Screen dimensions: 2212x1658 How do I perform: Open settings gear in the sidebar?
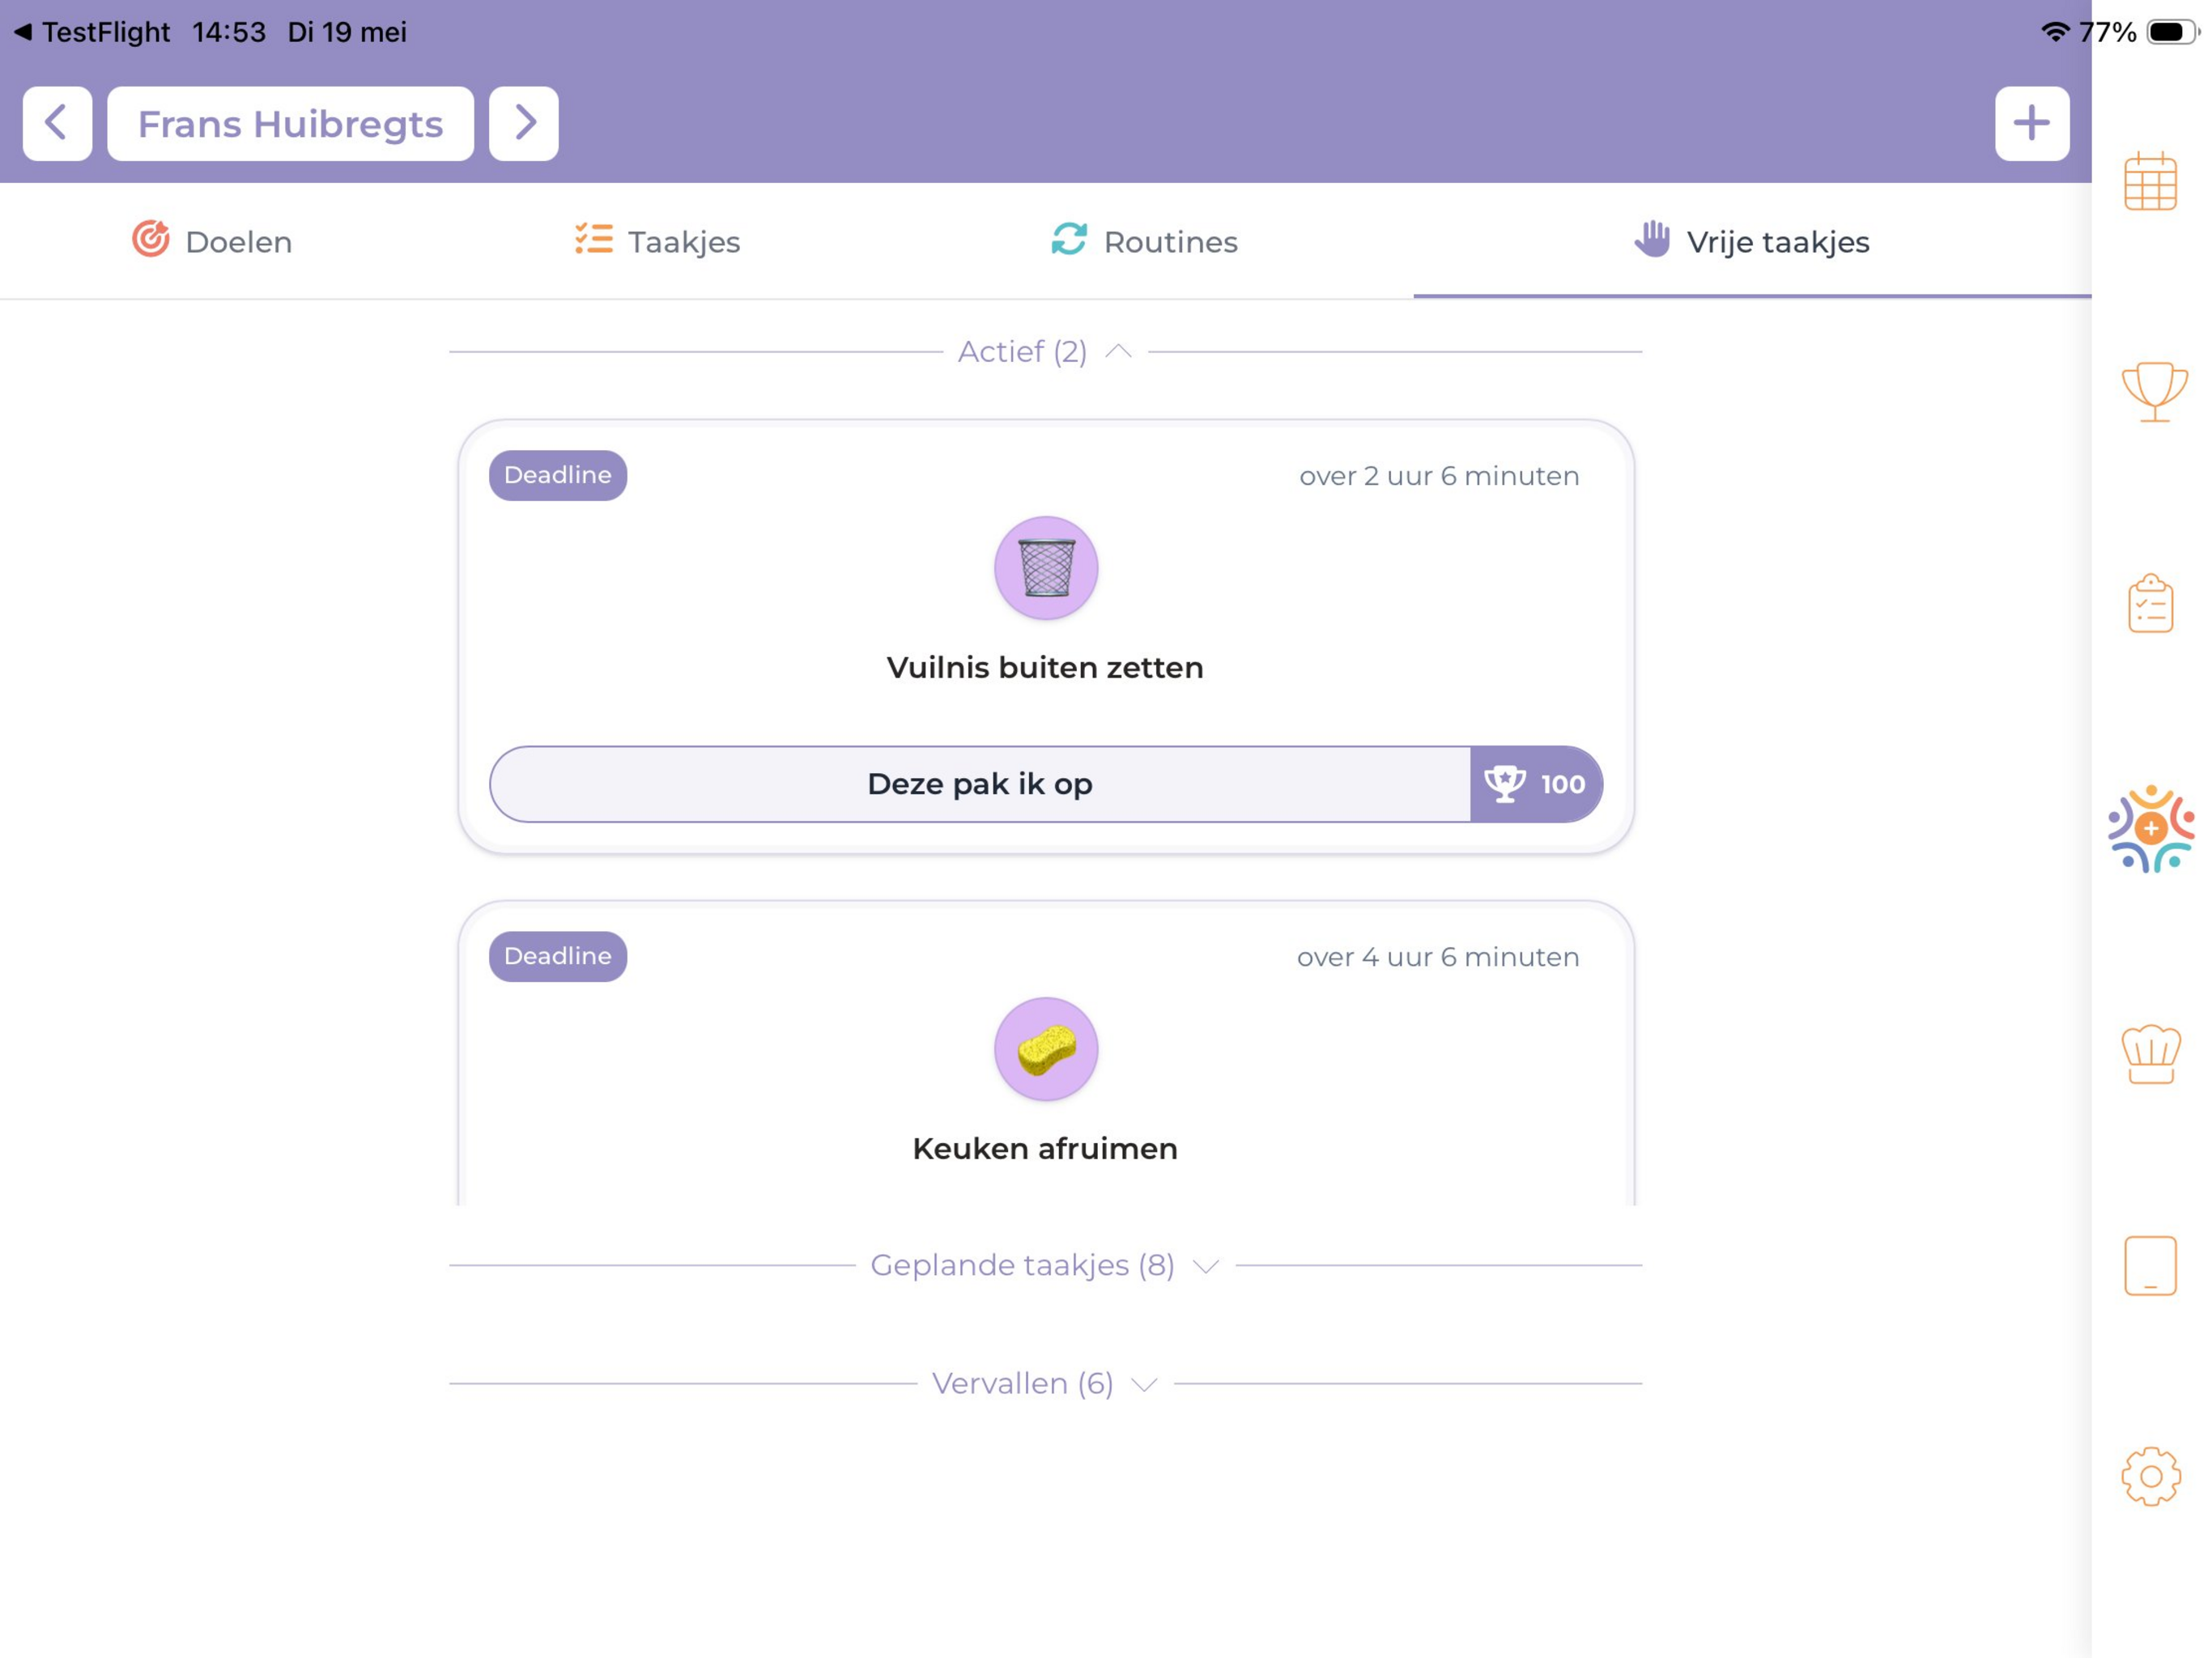click(x=2151, y=1476)
